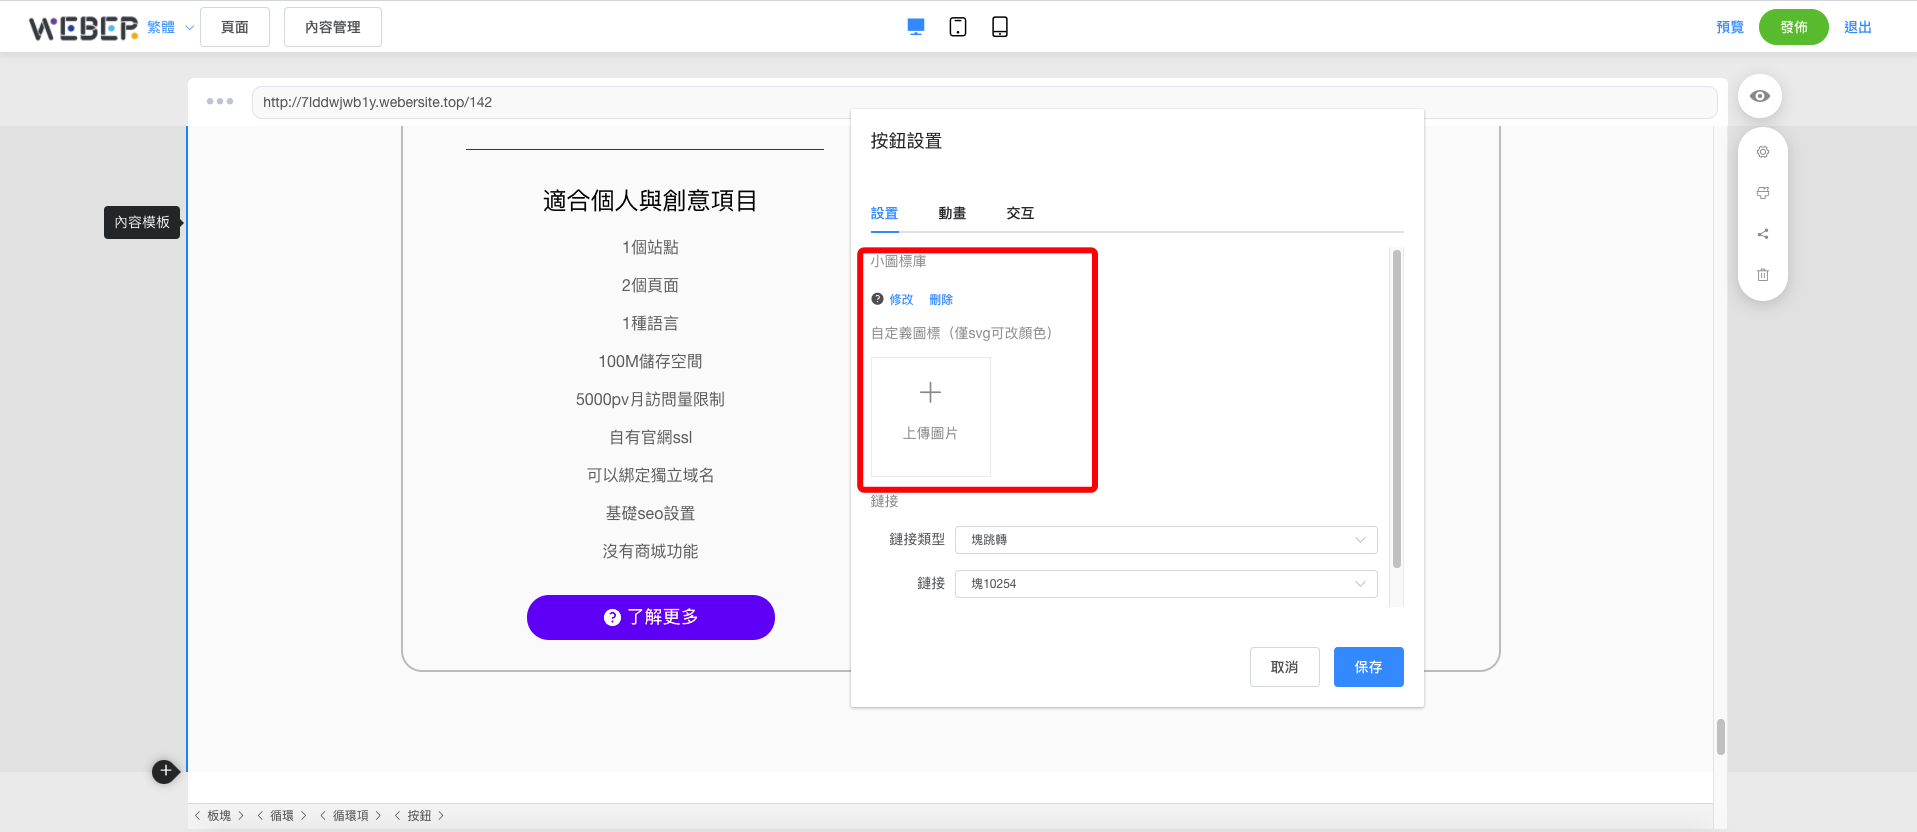Click the left chevron before 循環項
Screen dimensions: 1917x832
[x=322, y=816]
